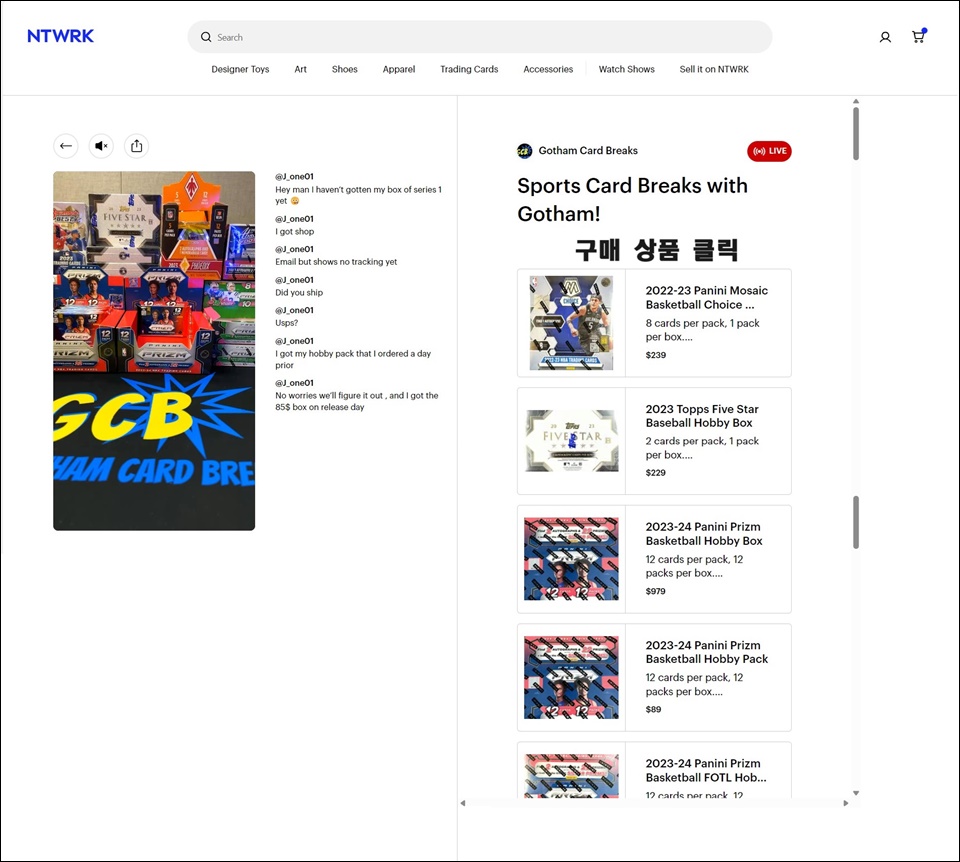
Task: Click the $979 price
Action: click(x=656, y=591)
